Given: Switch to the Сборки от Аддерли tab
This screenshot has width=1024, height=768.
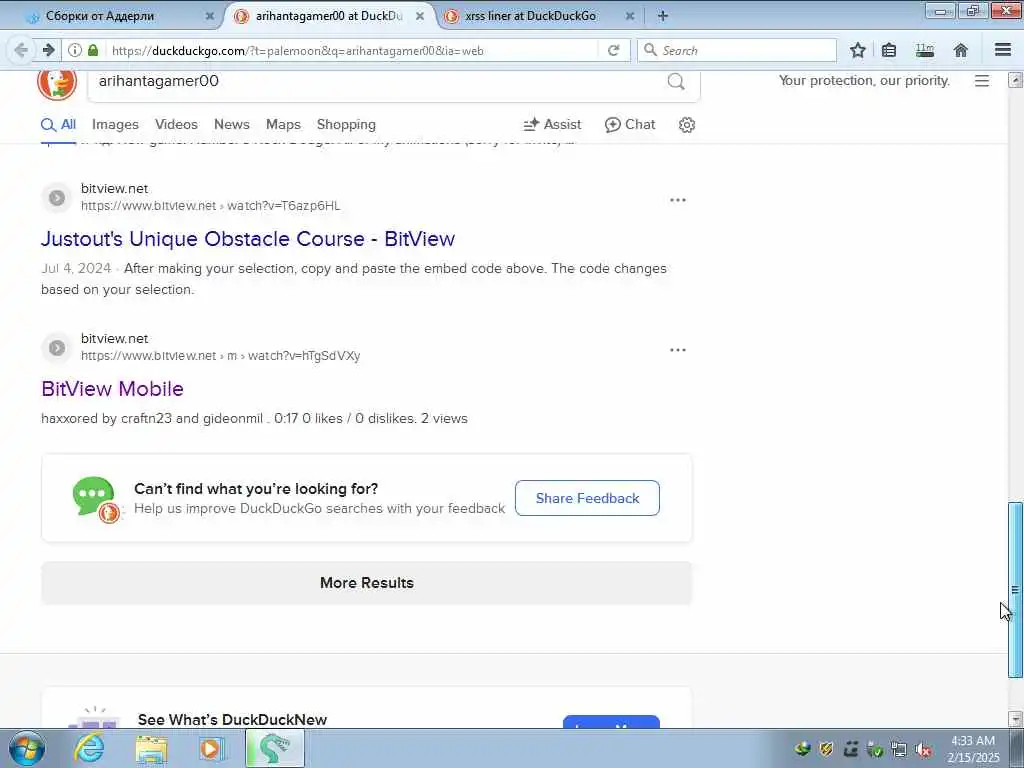Looking at the screenshot, I should click(100, 16).
